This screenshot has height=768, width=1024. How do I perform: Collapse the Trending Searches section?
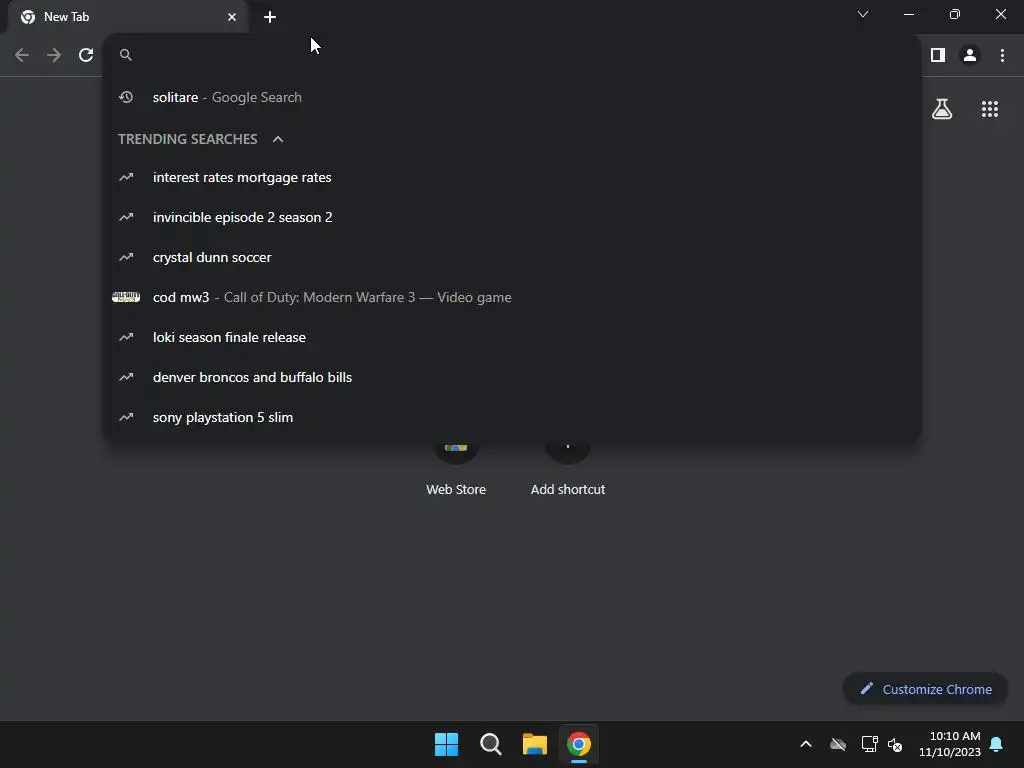tap(278, 139)
